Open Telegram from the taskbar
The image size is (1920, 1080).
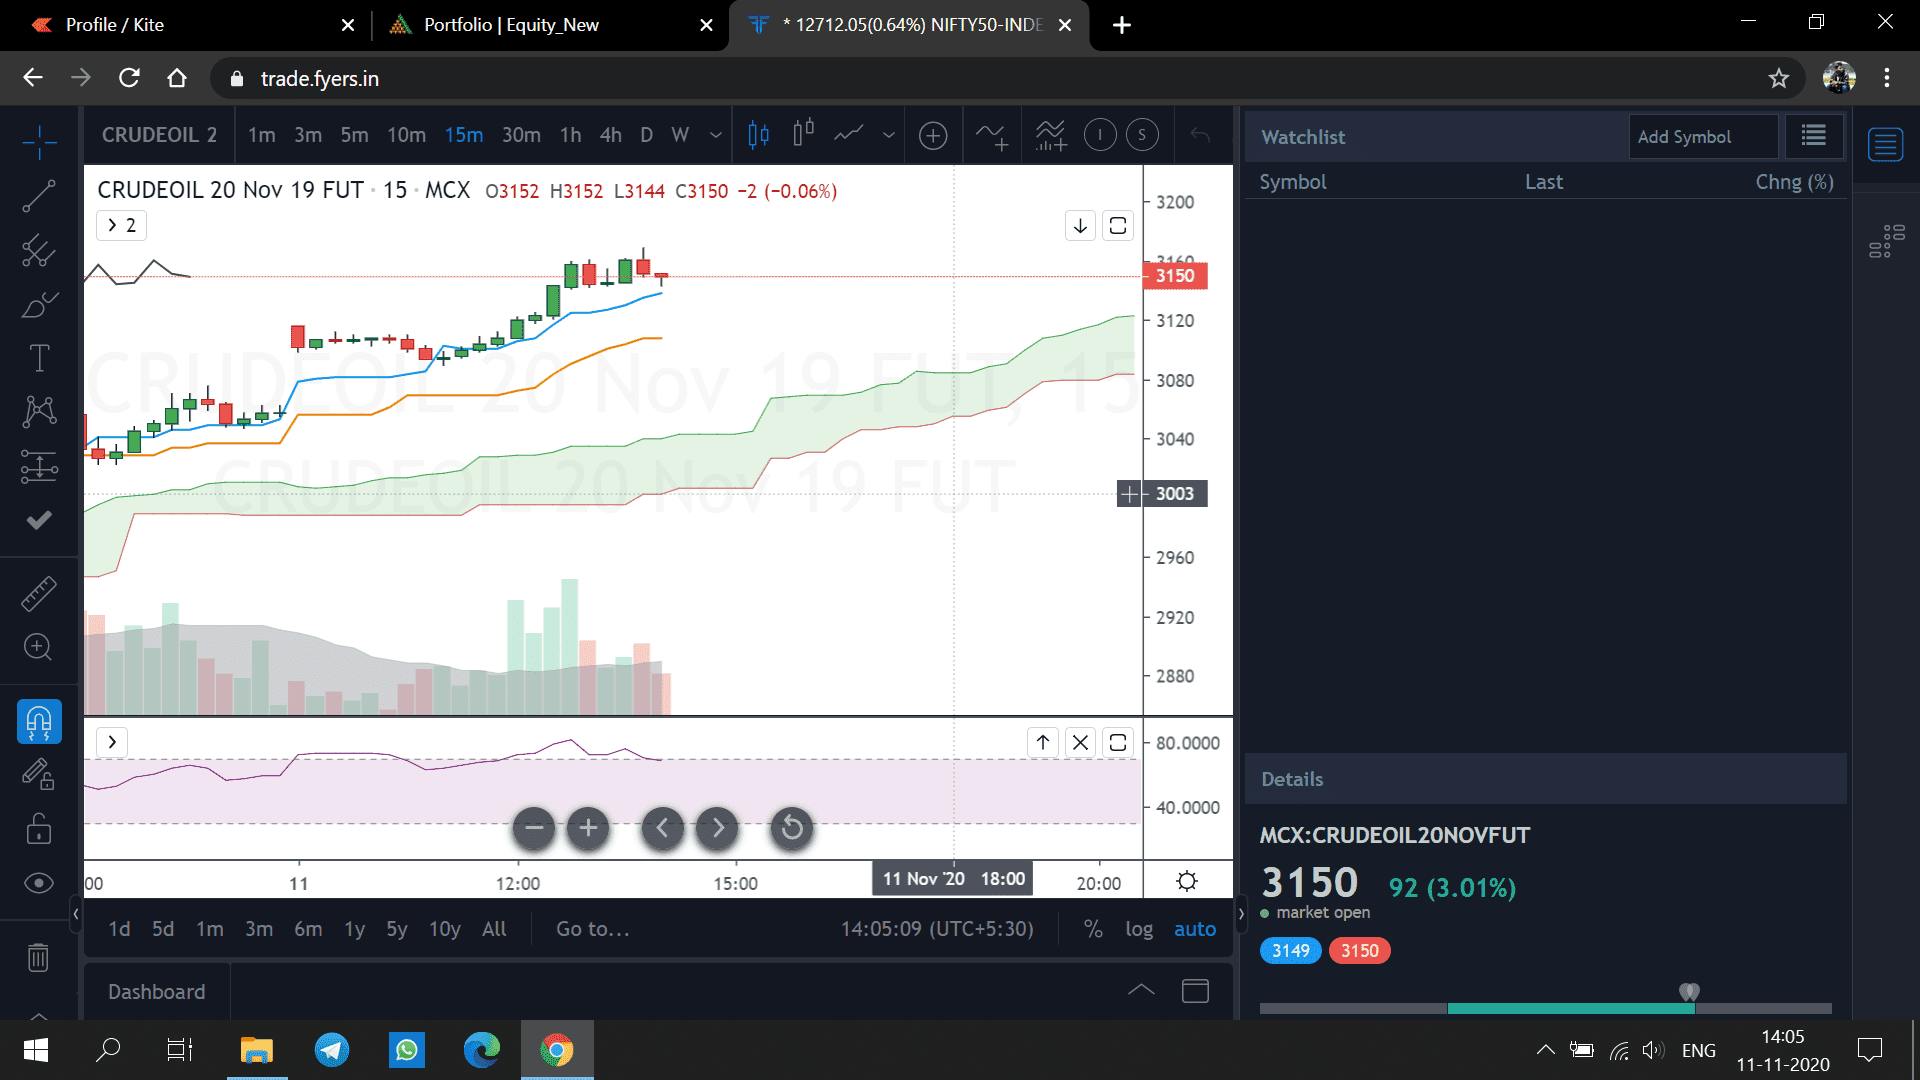[x=332, y=1050]
